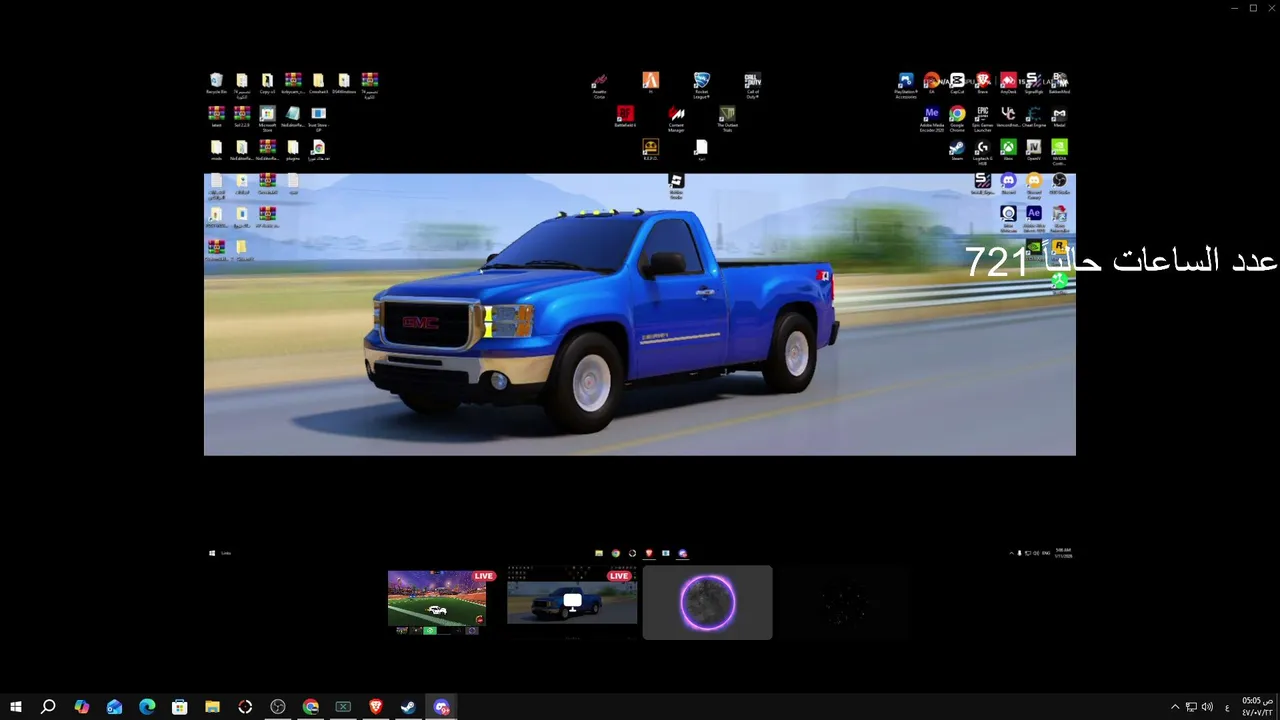Image resolution: width=1280 pixels, height=720 pixels.
Task: Open the taskbar clock and date
Action: [1256, 707]
